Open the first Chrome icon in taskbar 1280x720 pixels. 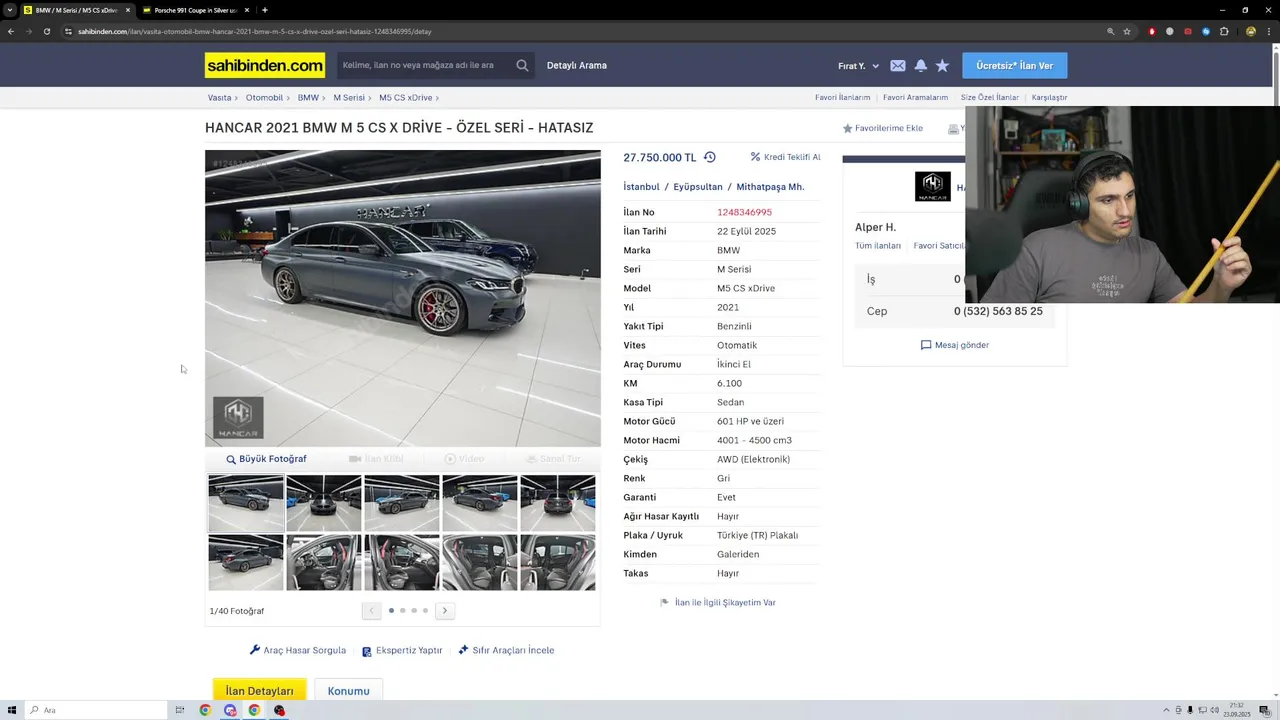point(205,710)
